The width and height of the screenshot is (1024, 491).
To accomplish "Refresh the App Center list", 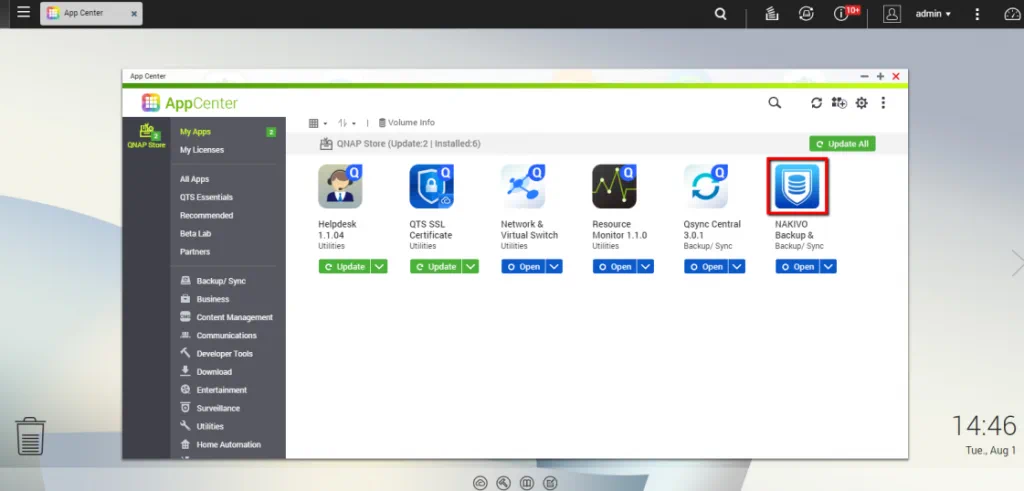I will [816, 103].
